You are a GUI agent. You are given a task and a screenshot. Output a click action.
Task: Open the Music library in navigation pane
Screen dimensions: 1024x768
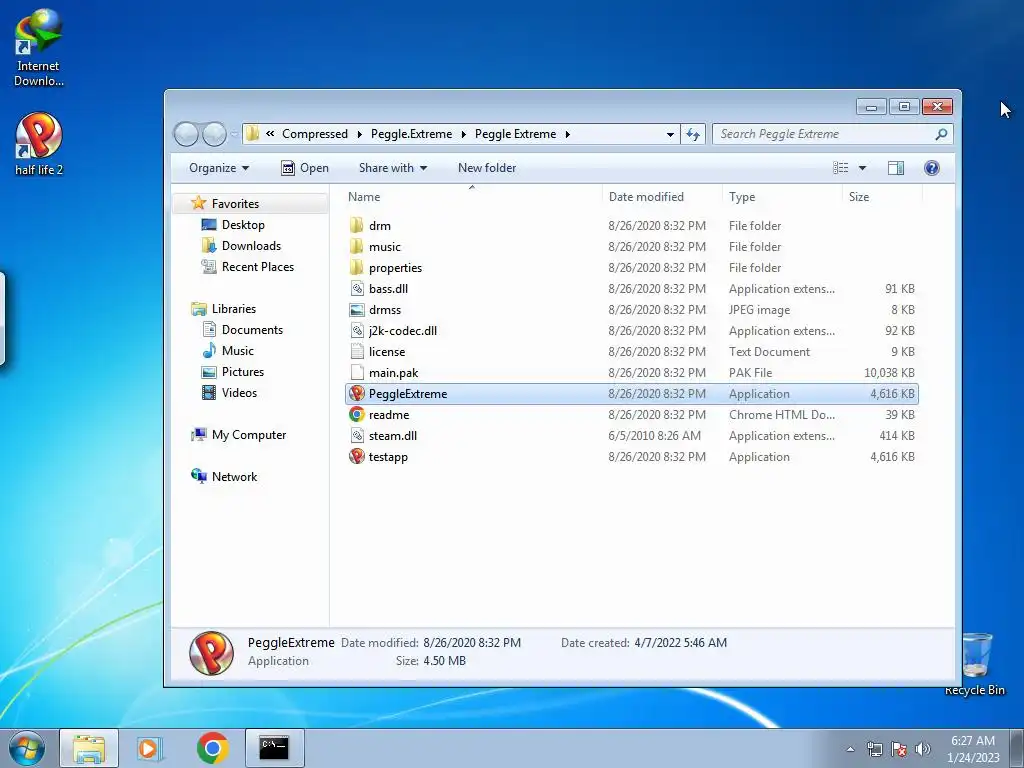[x=238, y=351]
